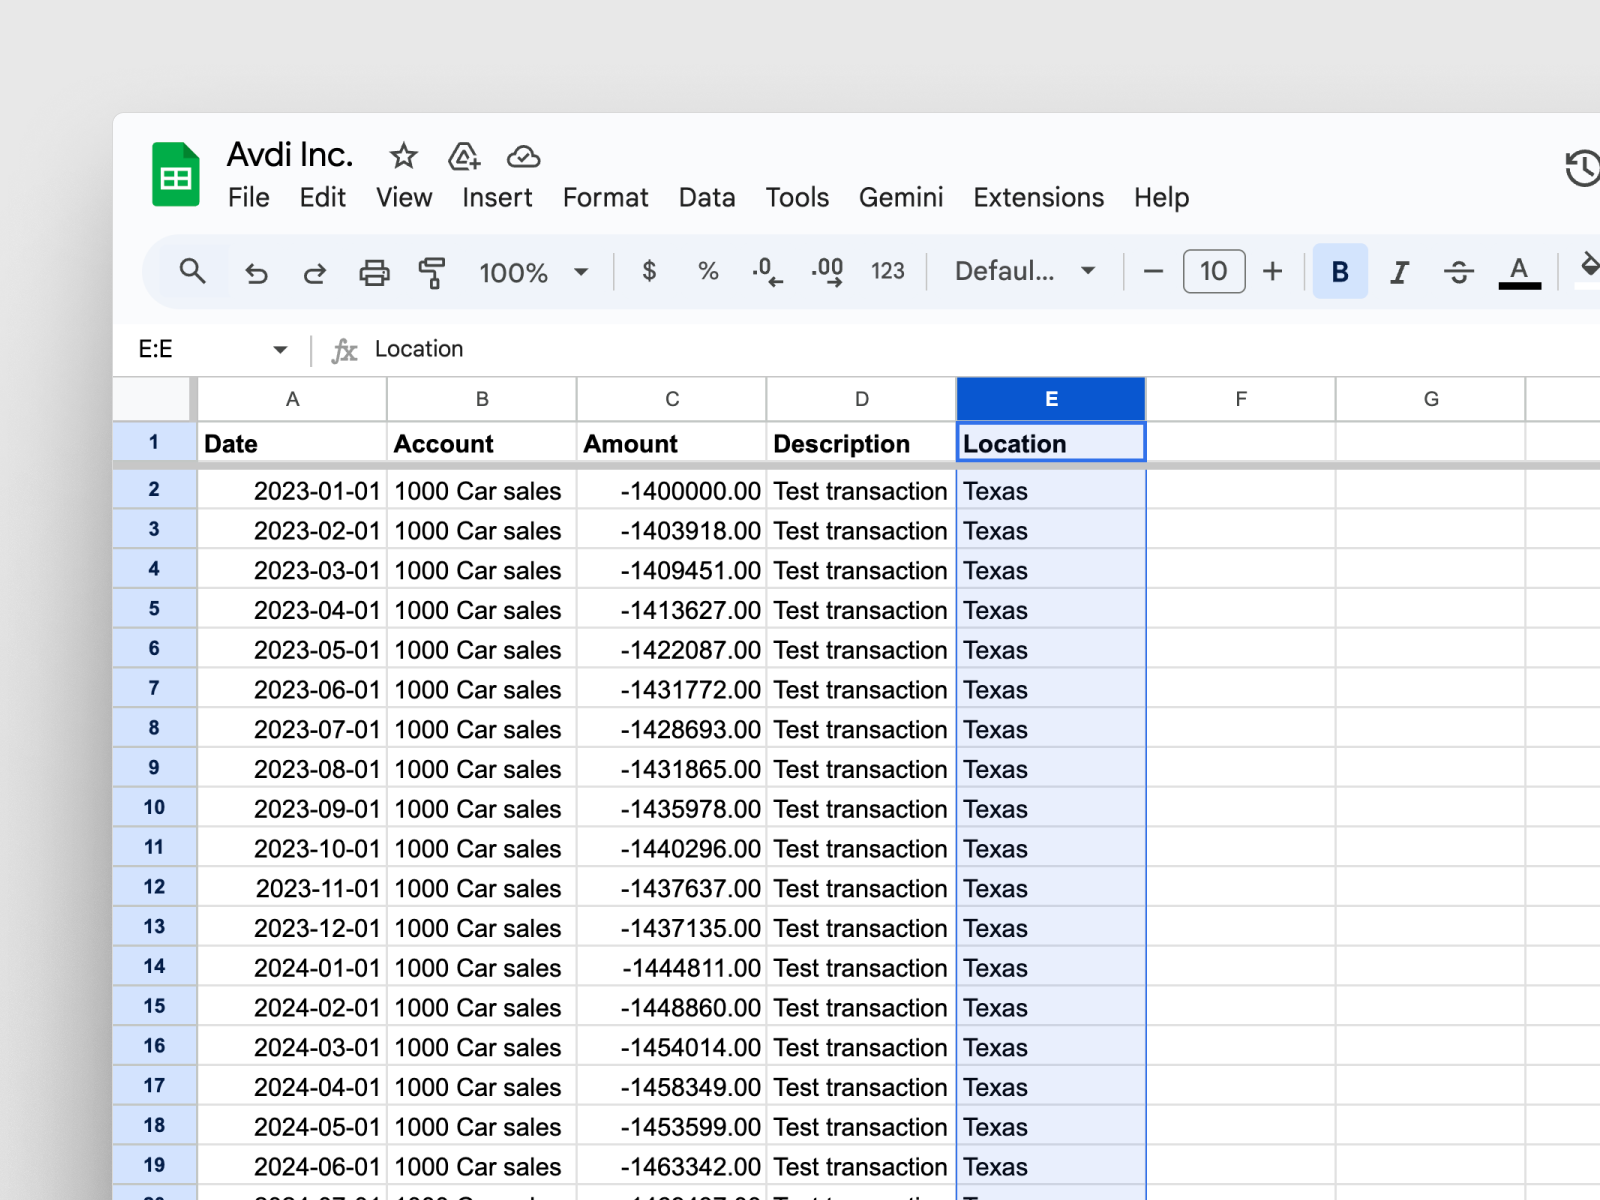1600x1200 pixels.
Task: Increase font size with plus button
Action: tap(1272, 272)
